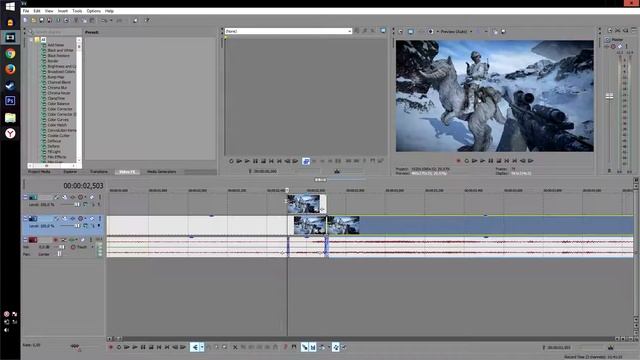
Task: Open the Options menu
Action: (x=93, y=11)
